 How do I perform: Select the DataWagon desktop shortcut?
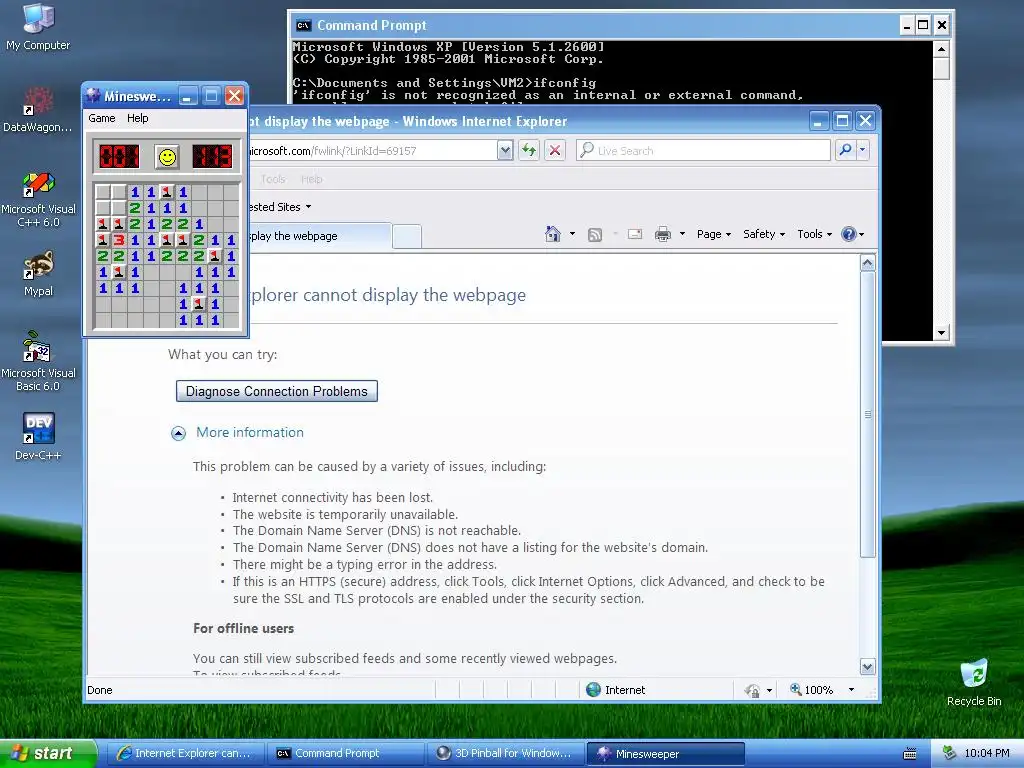tap(38, 109)
